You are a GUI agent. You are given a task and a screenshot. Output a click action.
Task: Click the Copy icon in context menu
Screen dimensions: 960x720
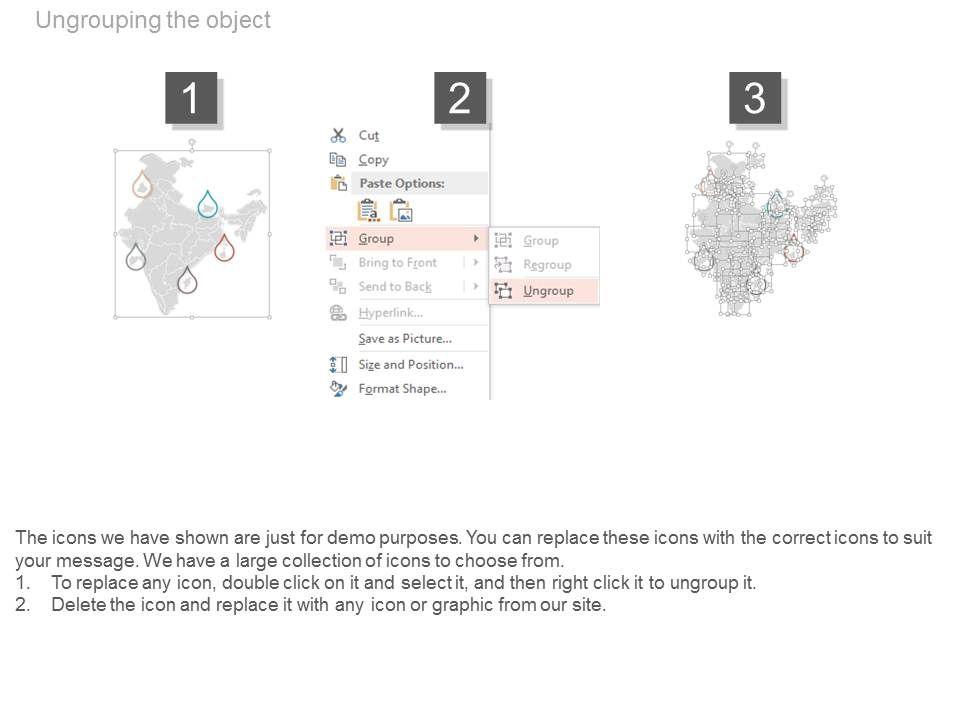pyautogui.click(x=338, y=159)
